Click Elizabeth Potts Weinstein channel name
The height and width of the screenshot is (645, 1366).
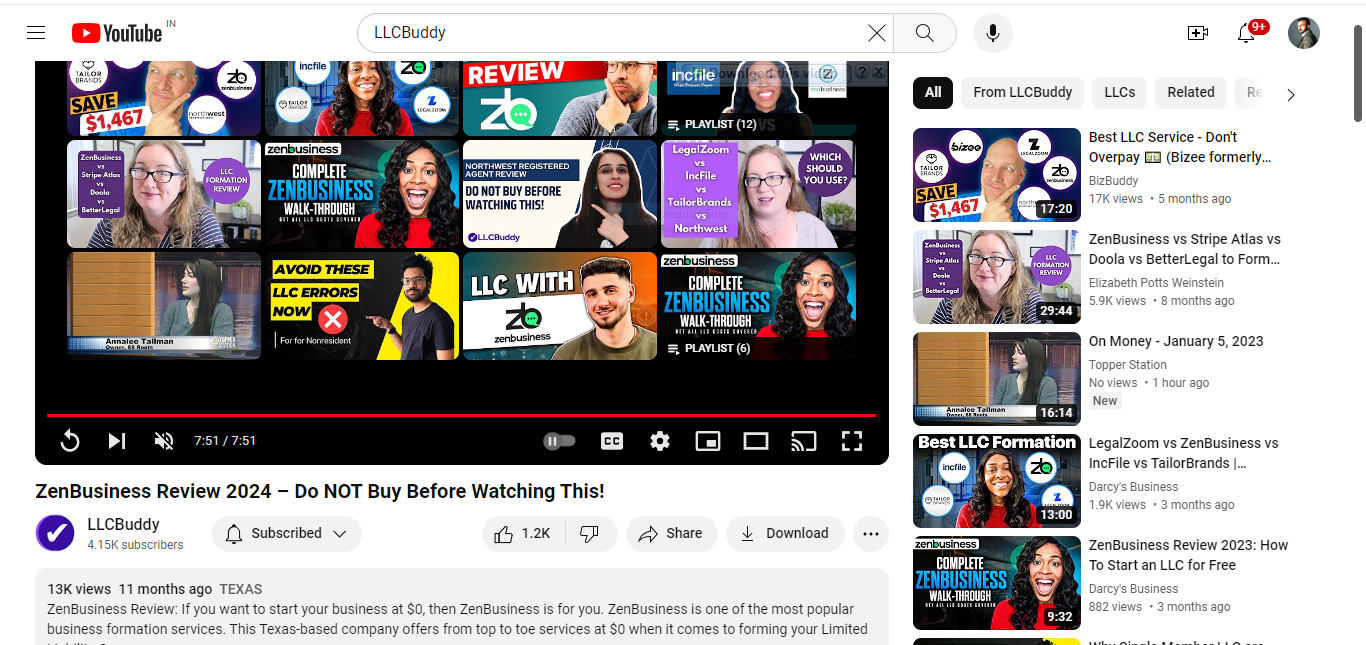point(1156,283)
